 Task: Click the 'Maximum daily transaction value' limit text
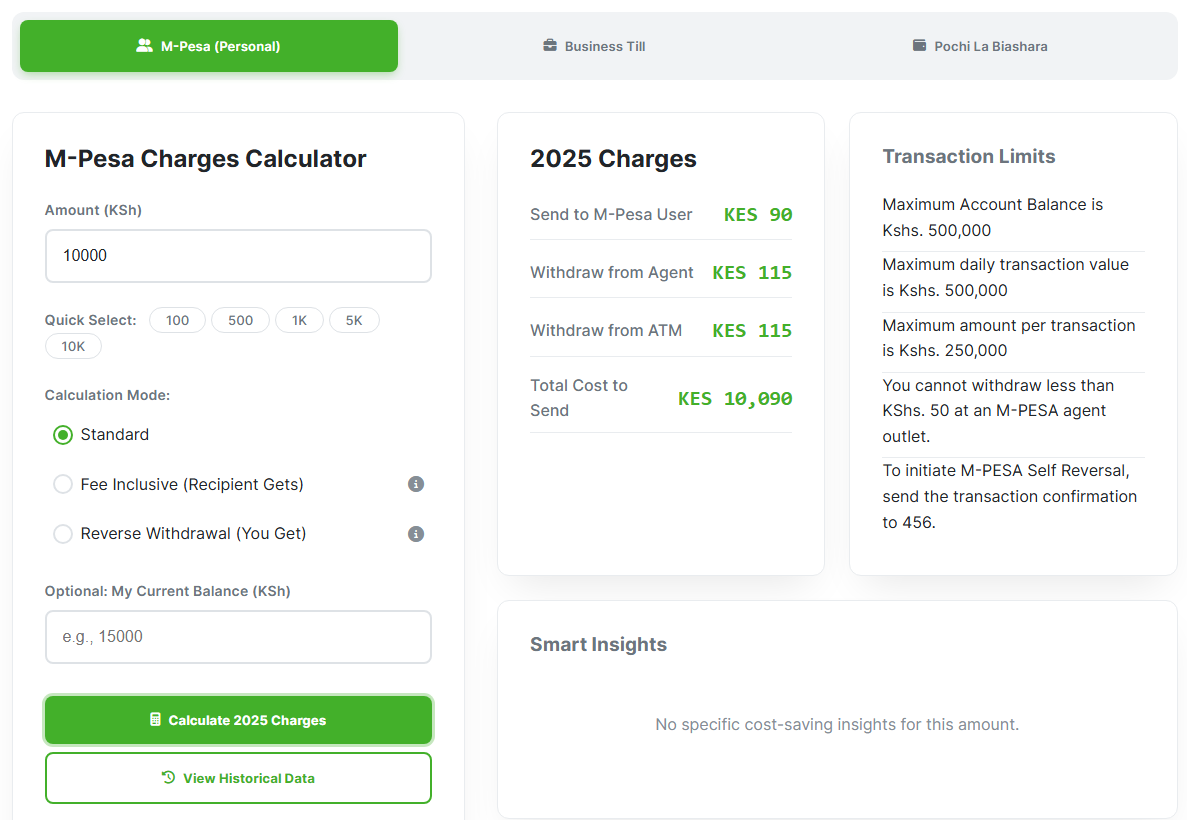(x=1005, y=277)
